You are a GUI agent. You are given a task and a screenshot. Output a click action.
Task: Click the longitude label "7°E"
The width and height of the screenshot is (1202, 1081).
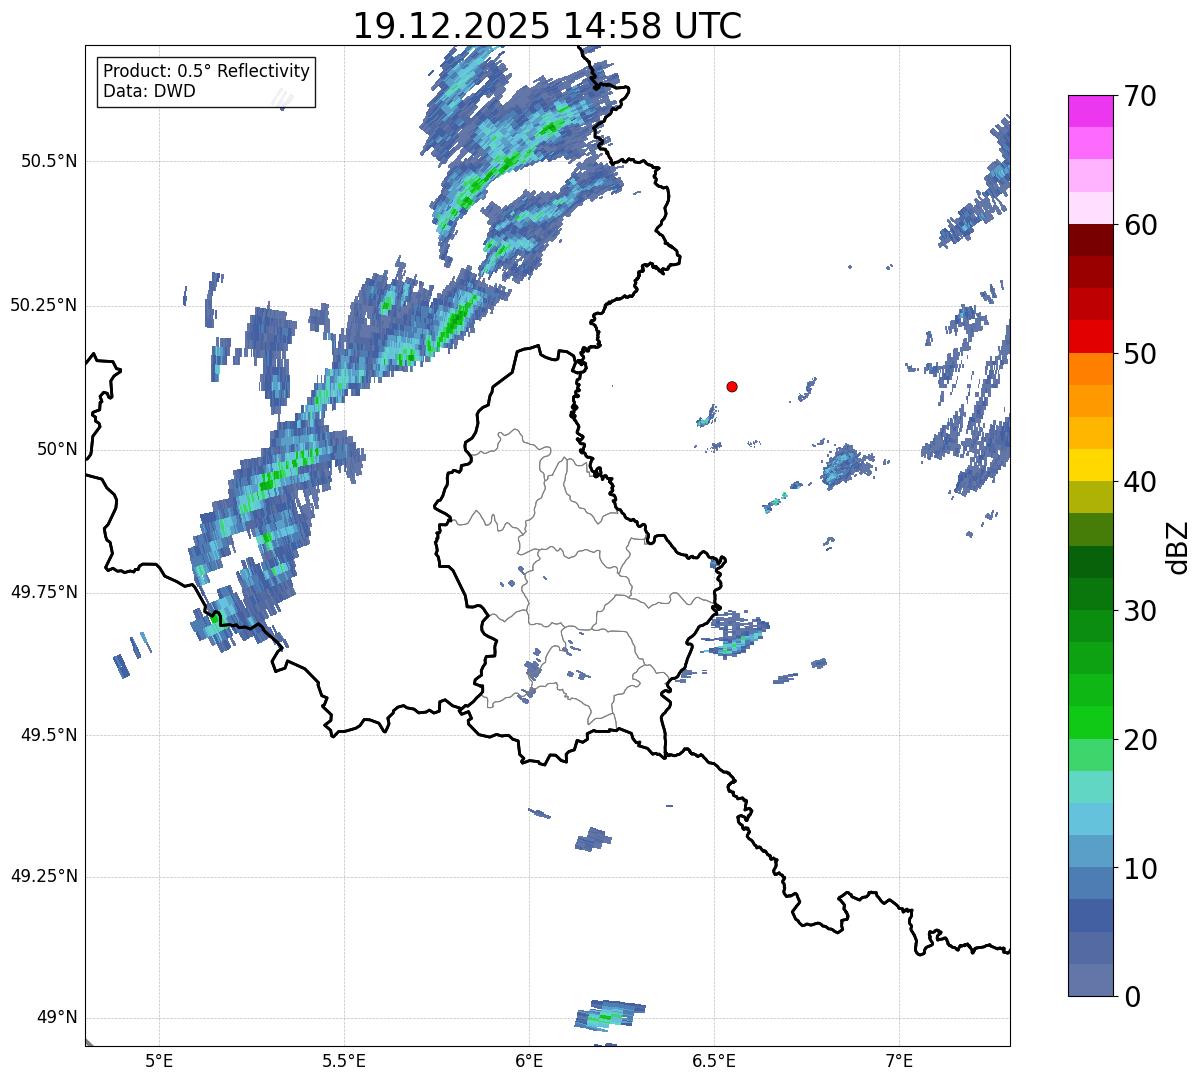pyautogui.click(x=899, y=1061)
